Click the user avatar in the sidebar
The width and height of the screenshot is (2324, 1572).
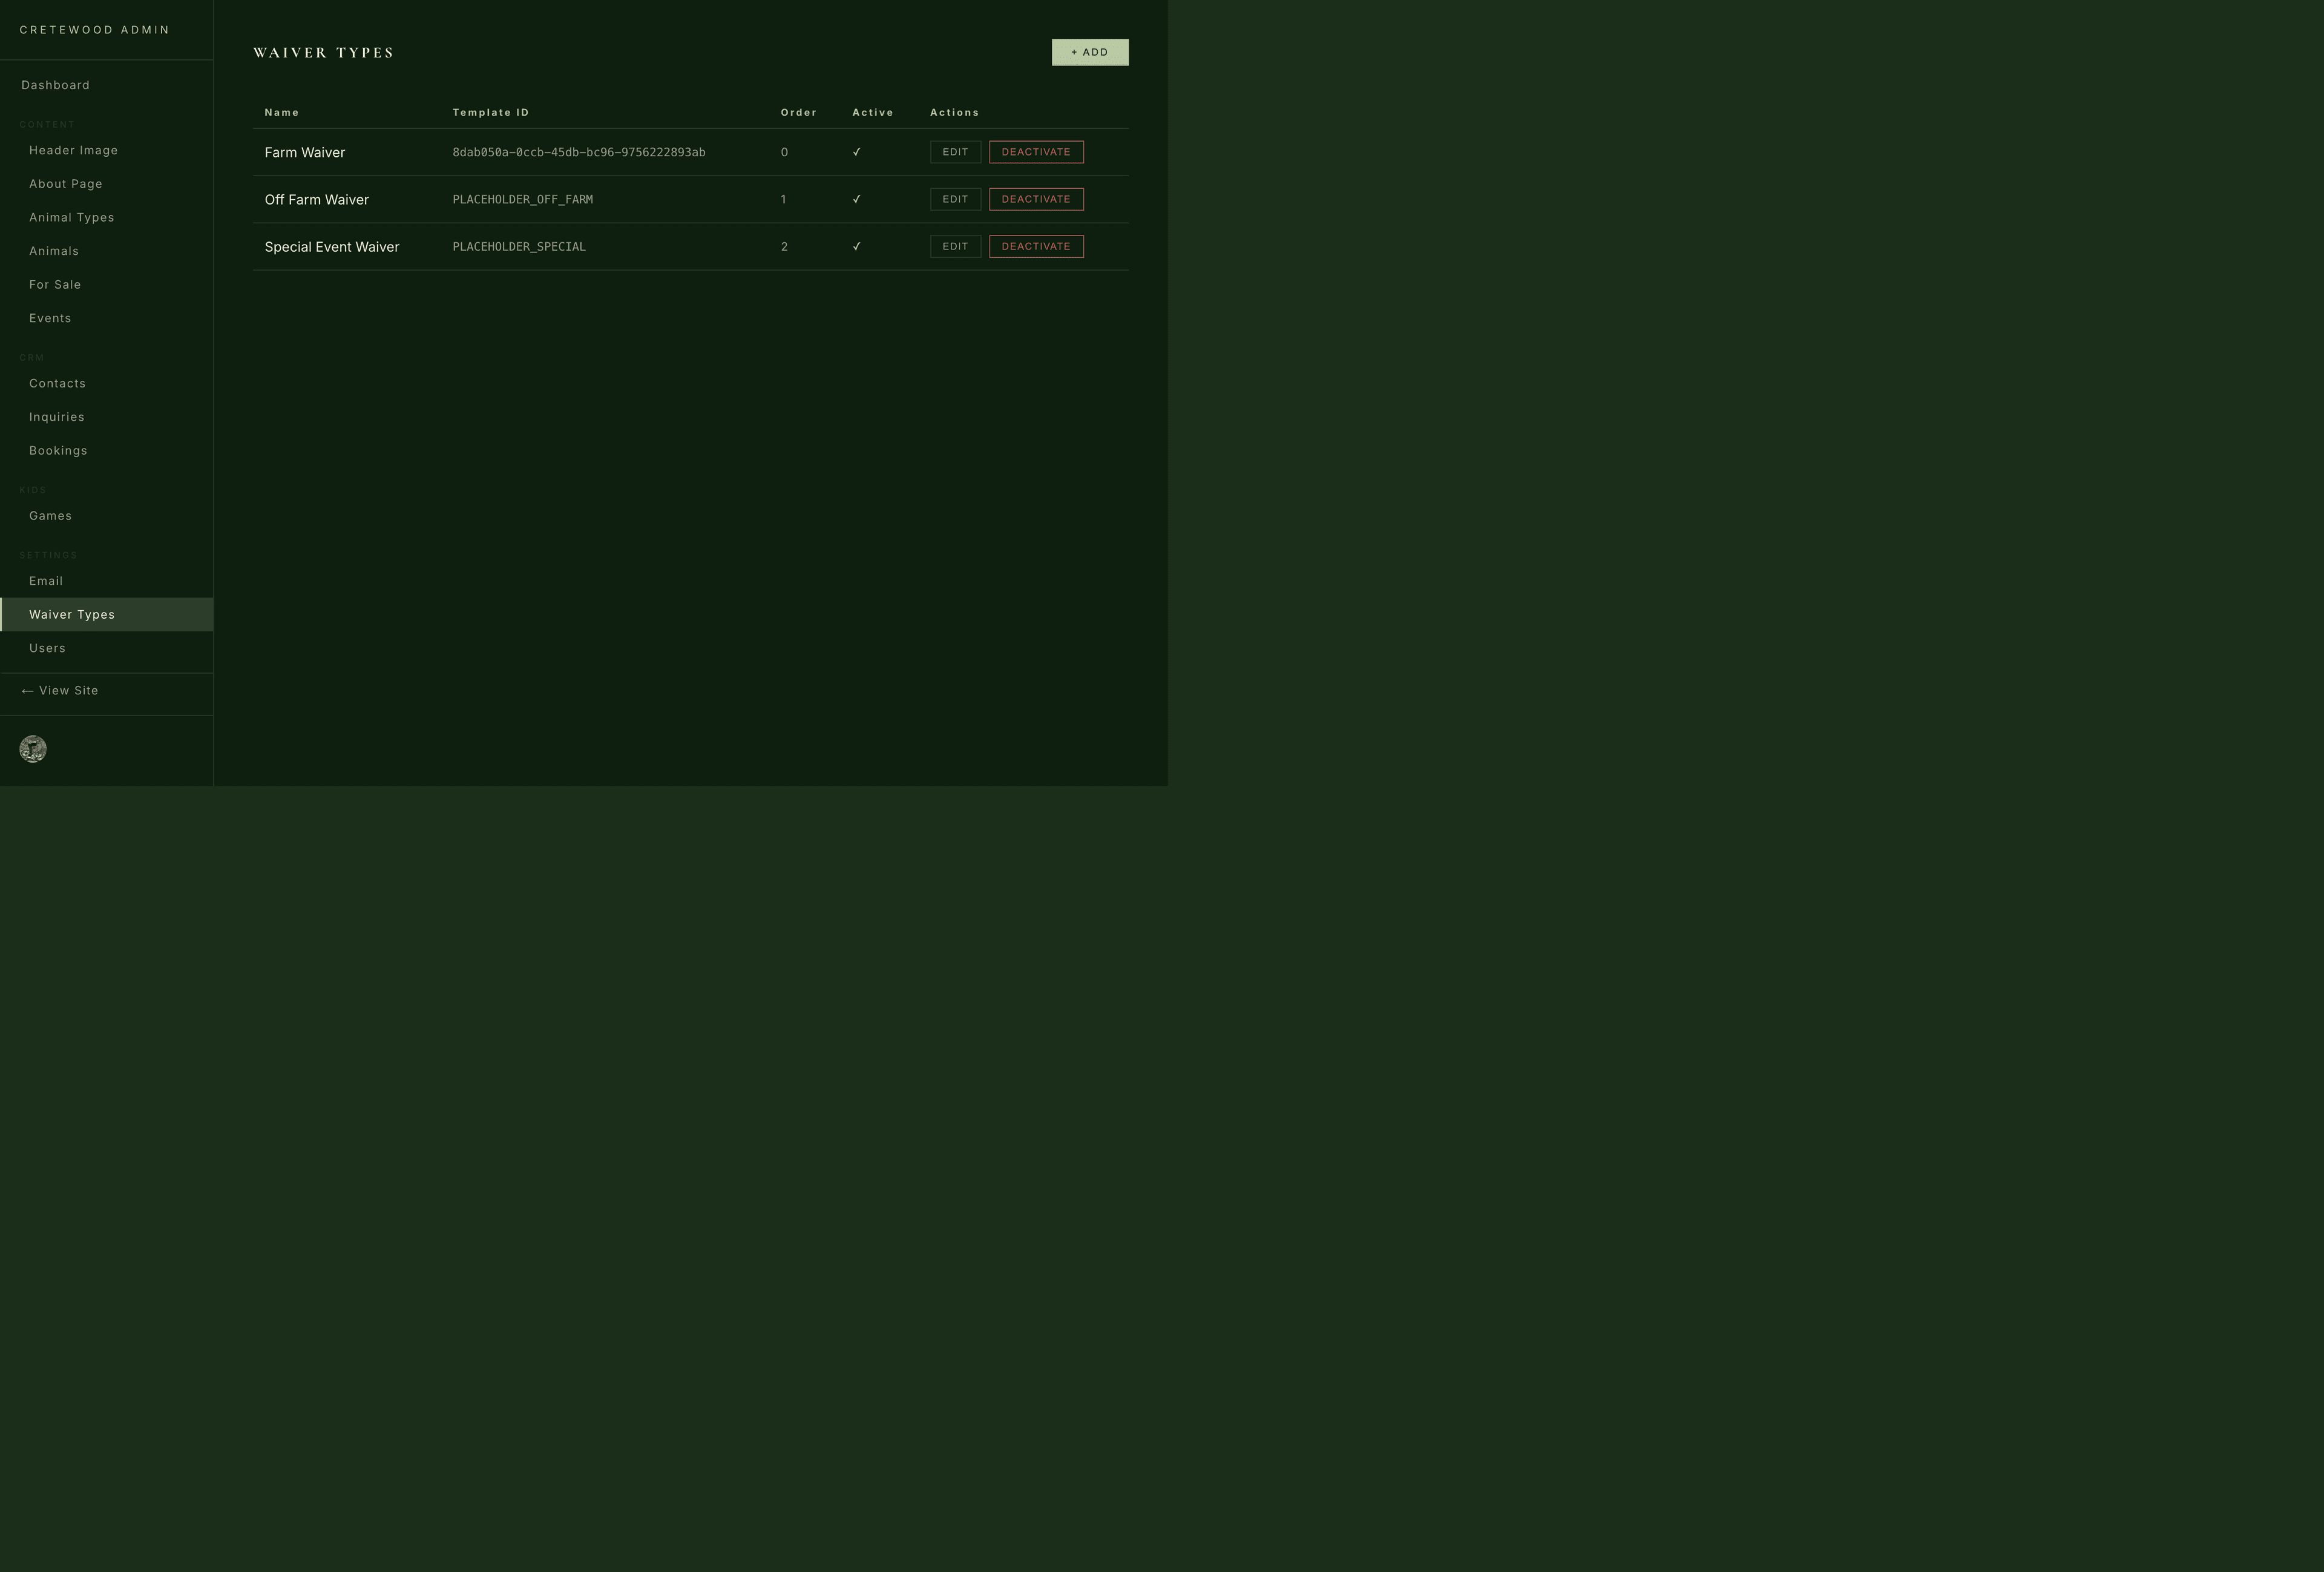click(x=33, y=749)
